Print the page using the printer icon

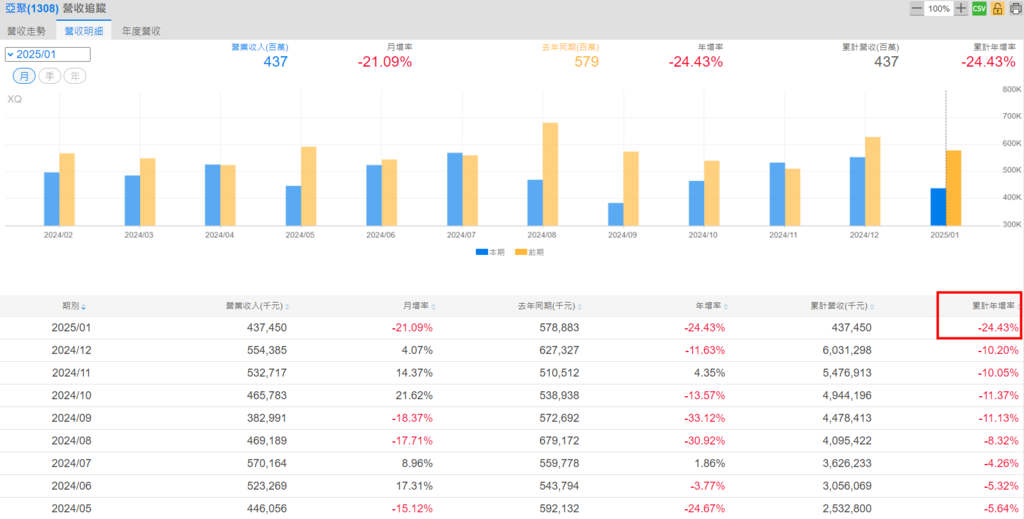pos(1015,8)
